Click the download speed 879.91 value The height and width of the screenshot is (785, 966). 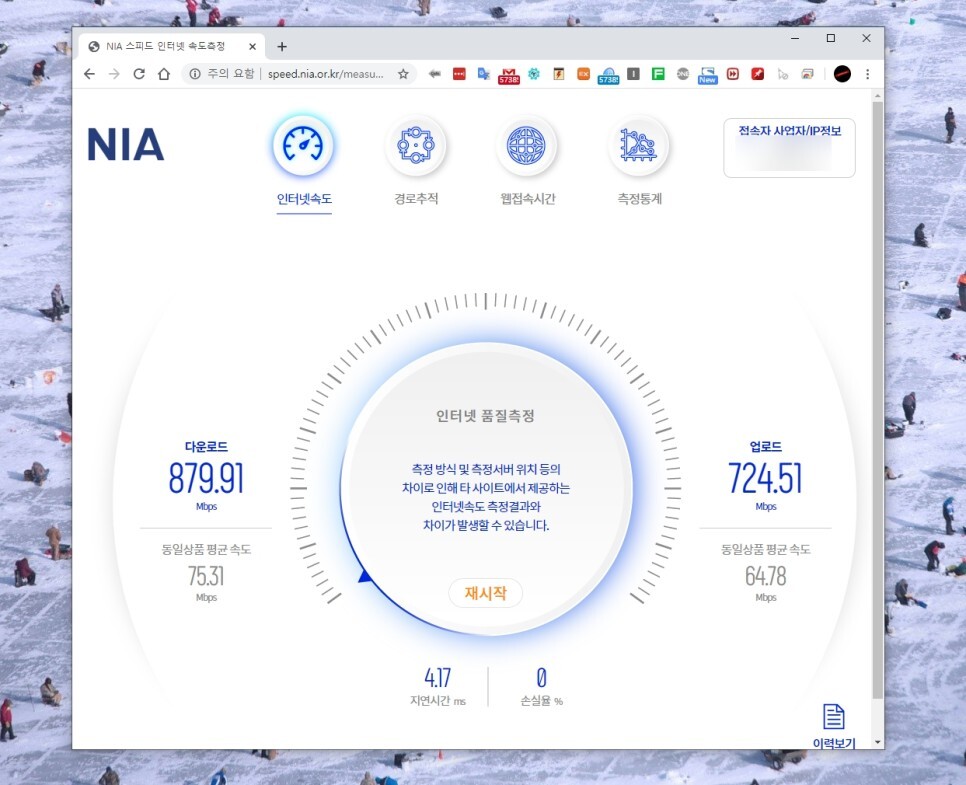coord(206,478)
